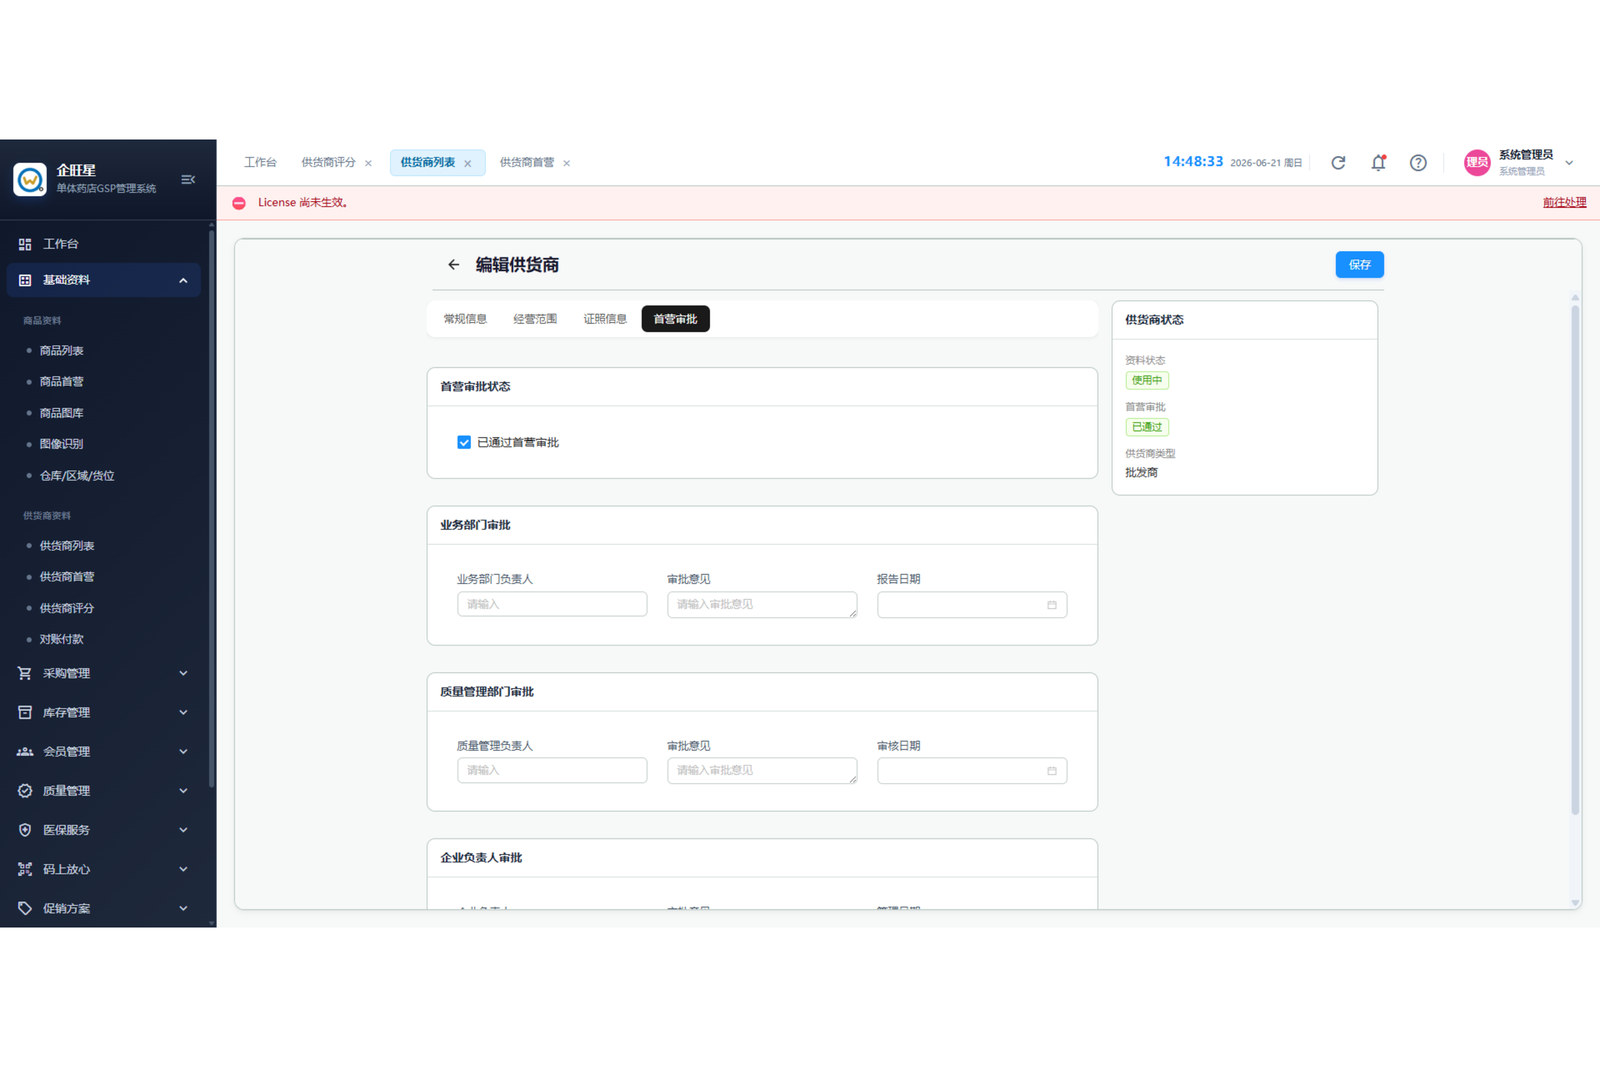Switch to 工作台 top tab
1600x1067 pixels.
260,163
